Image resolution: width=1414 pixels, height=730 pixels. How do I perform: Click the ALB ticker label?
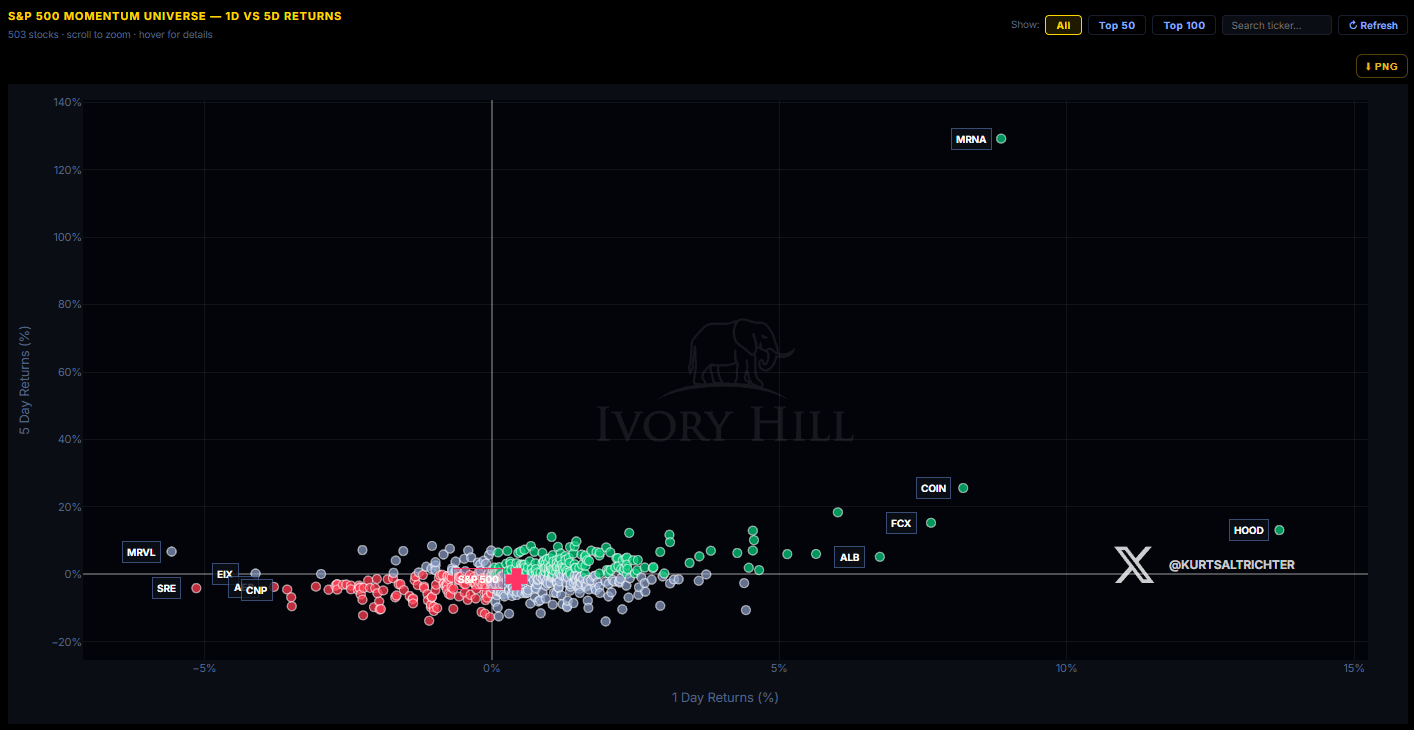coord(849,557)
